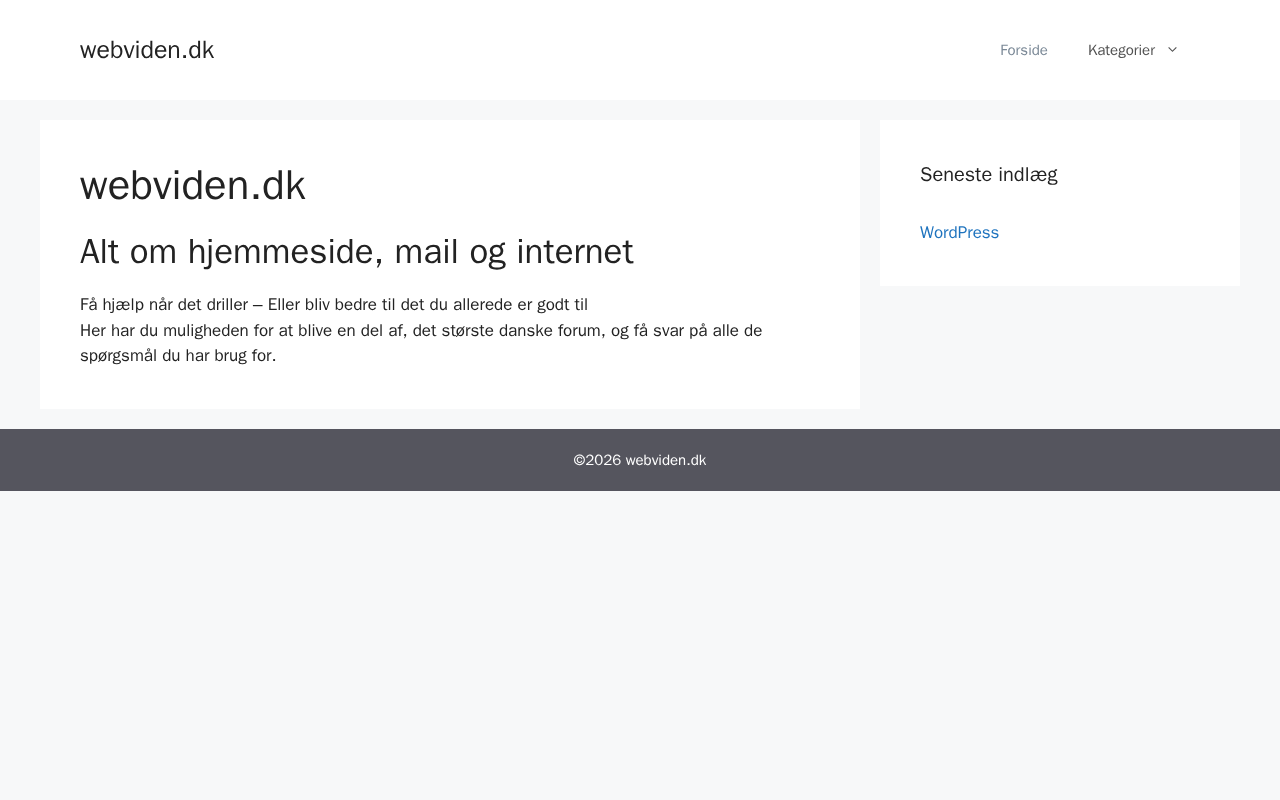The image size is (1280, 800).
Task: Click the copyright © symbol in footer
Action: pyautogui.click(x=579, y=460)
